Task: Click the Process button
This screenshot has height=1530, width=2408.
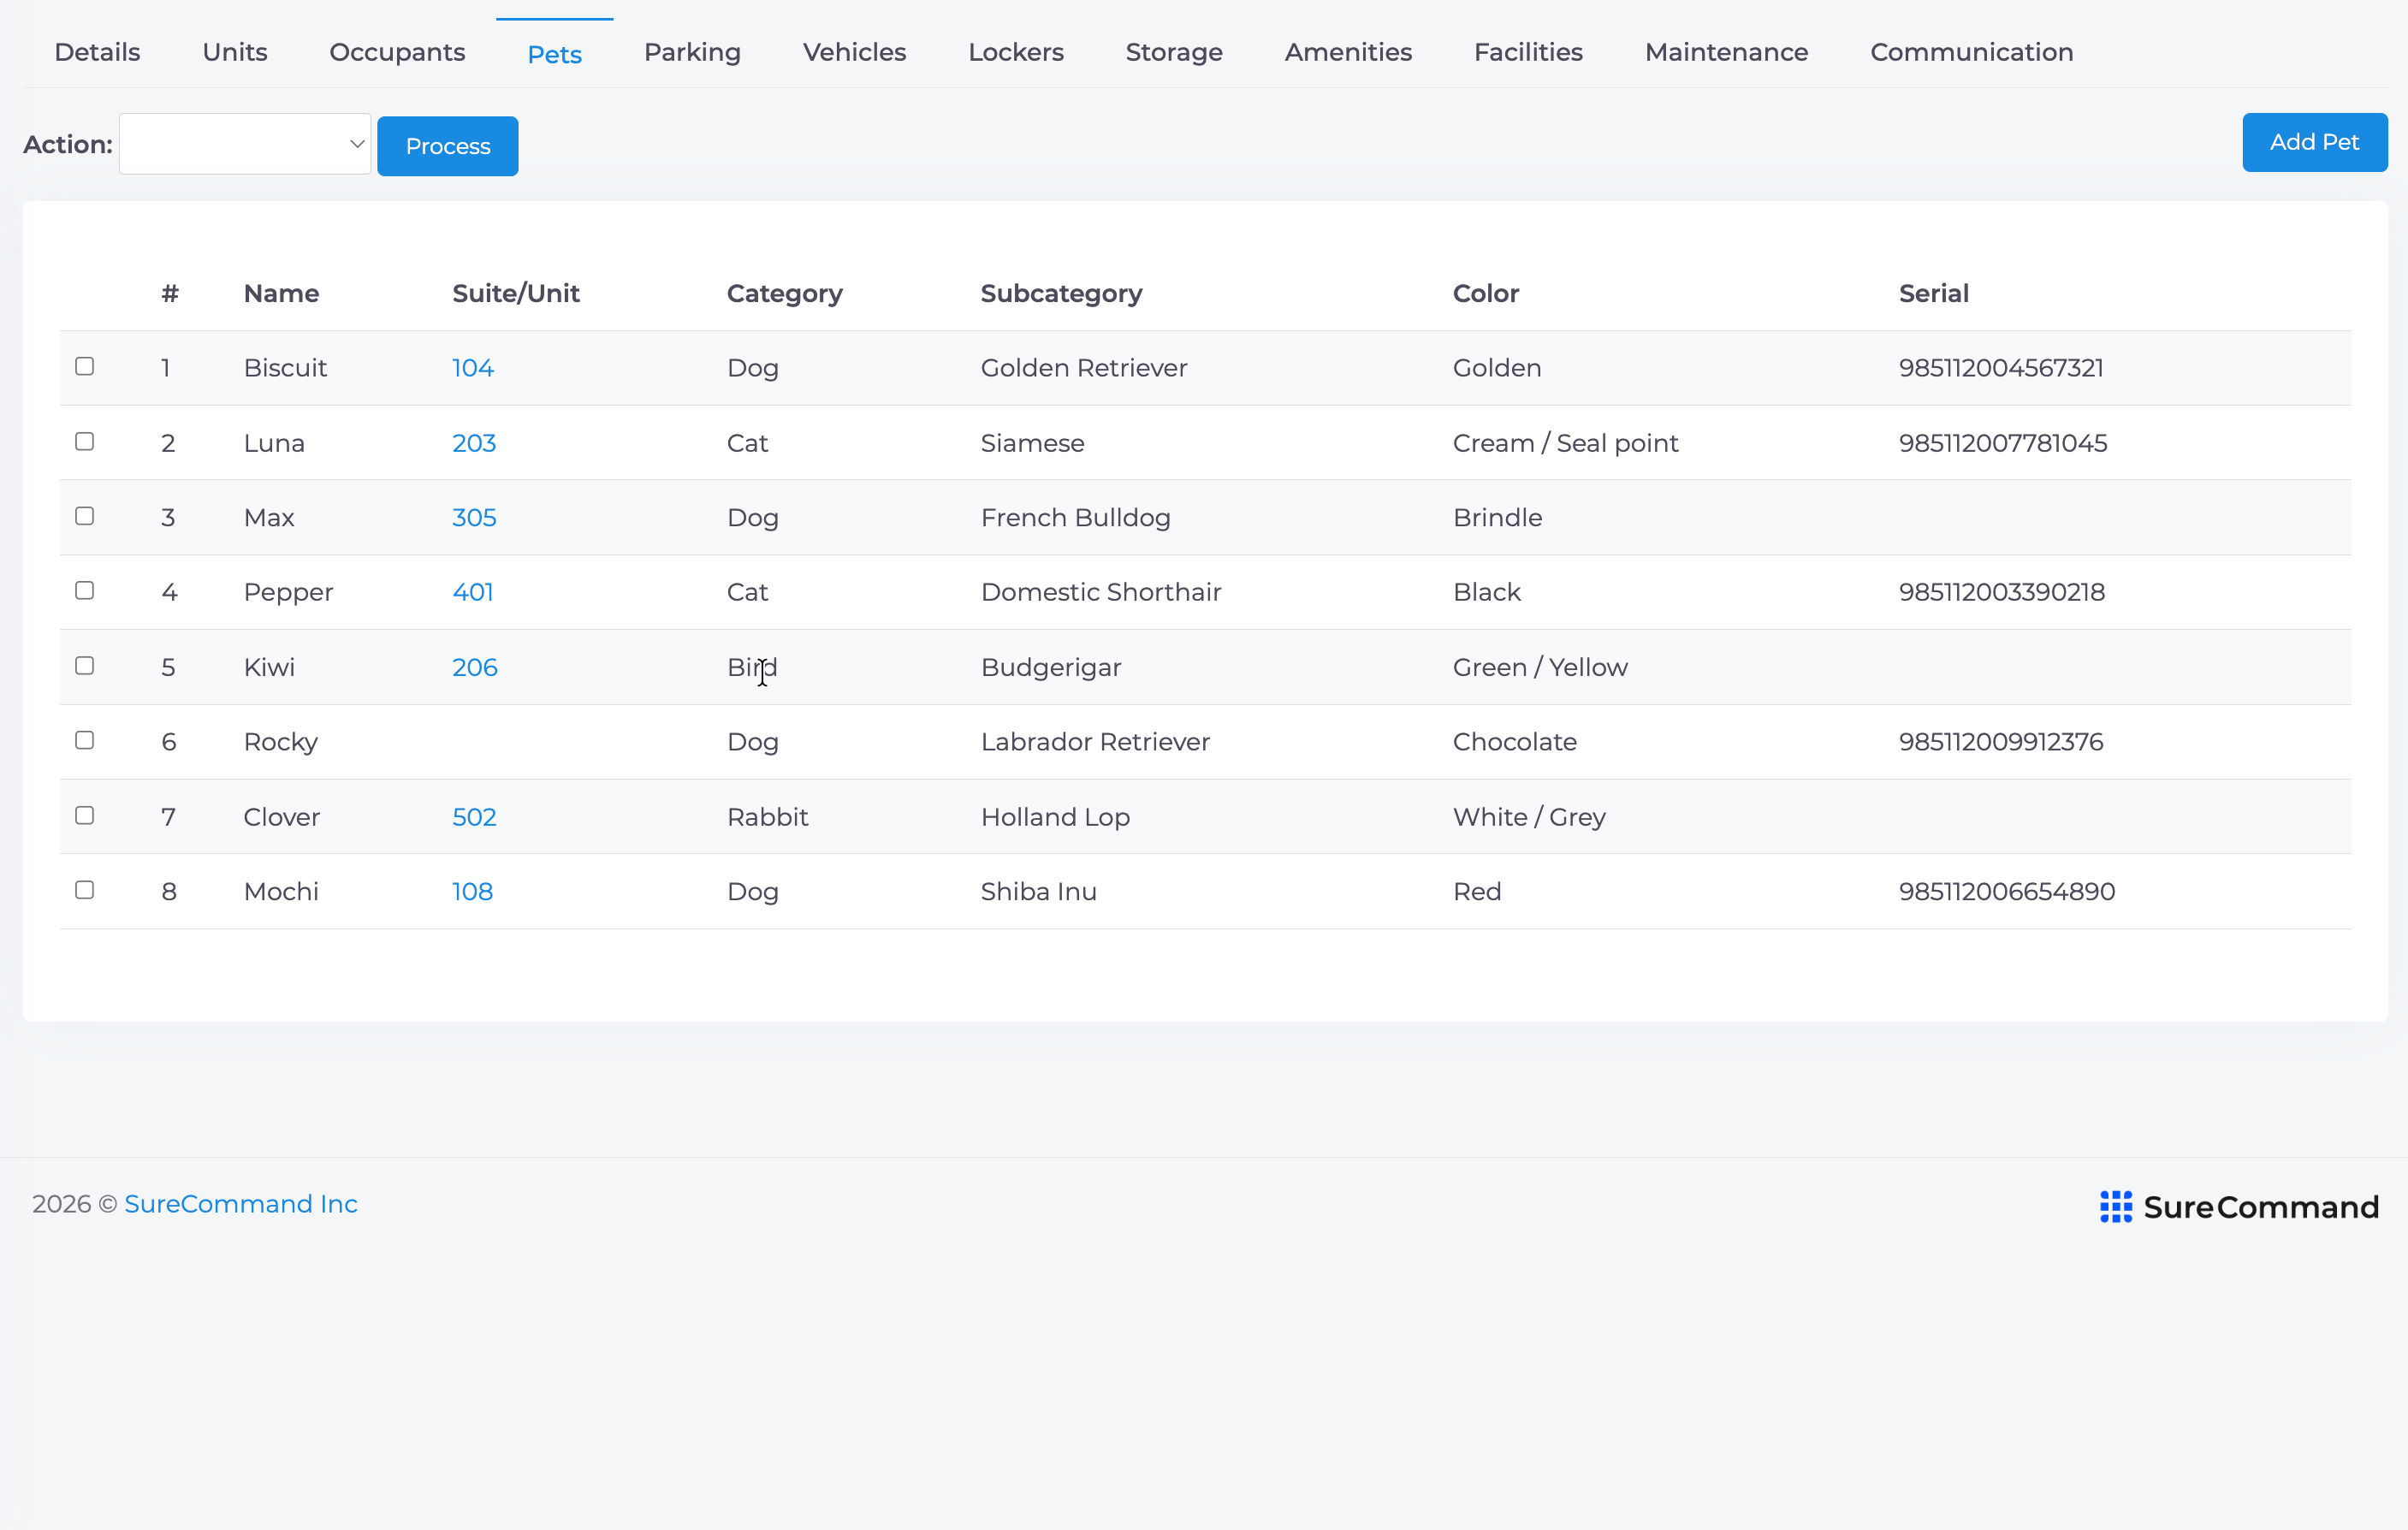Action: [x=448, y=146]
